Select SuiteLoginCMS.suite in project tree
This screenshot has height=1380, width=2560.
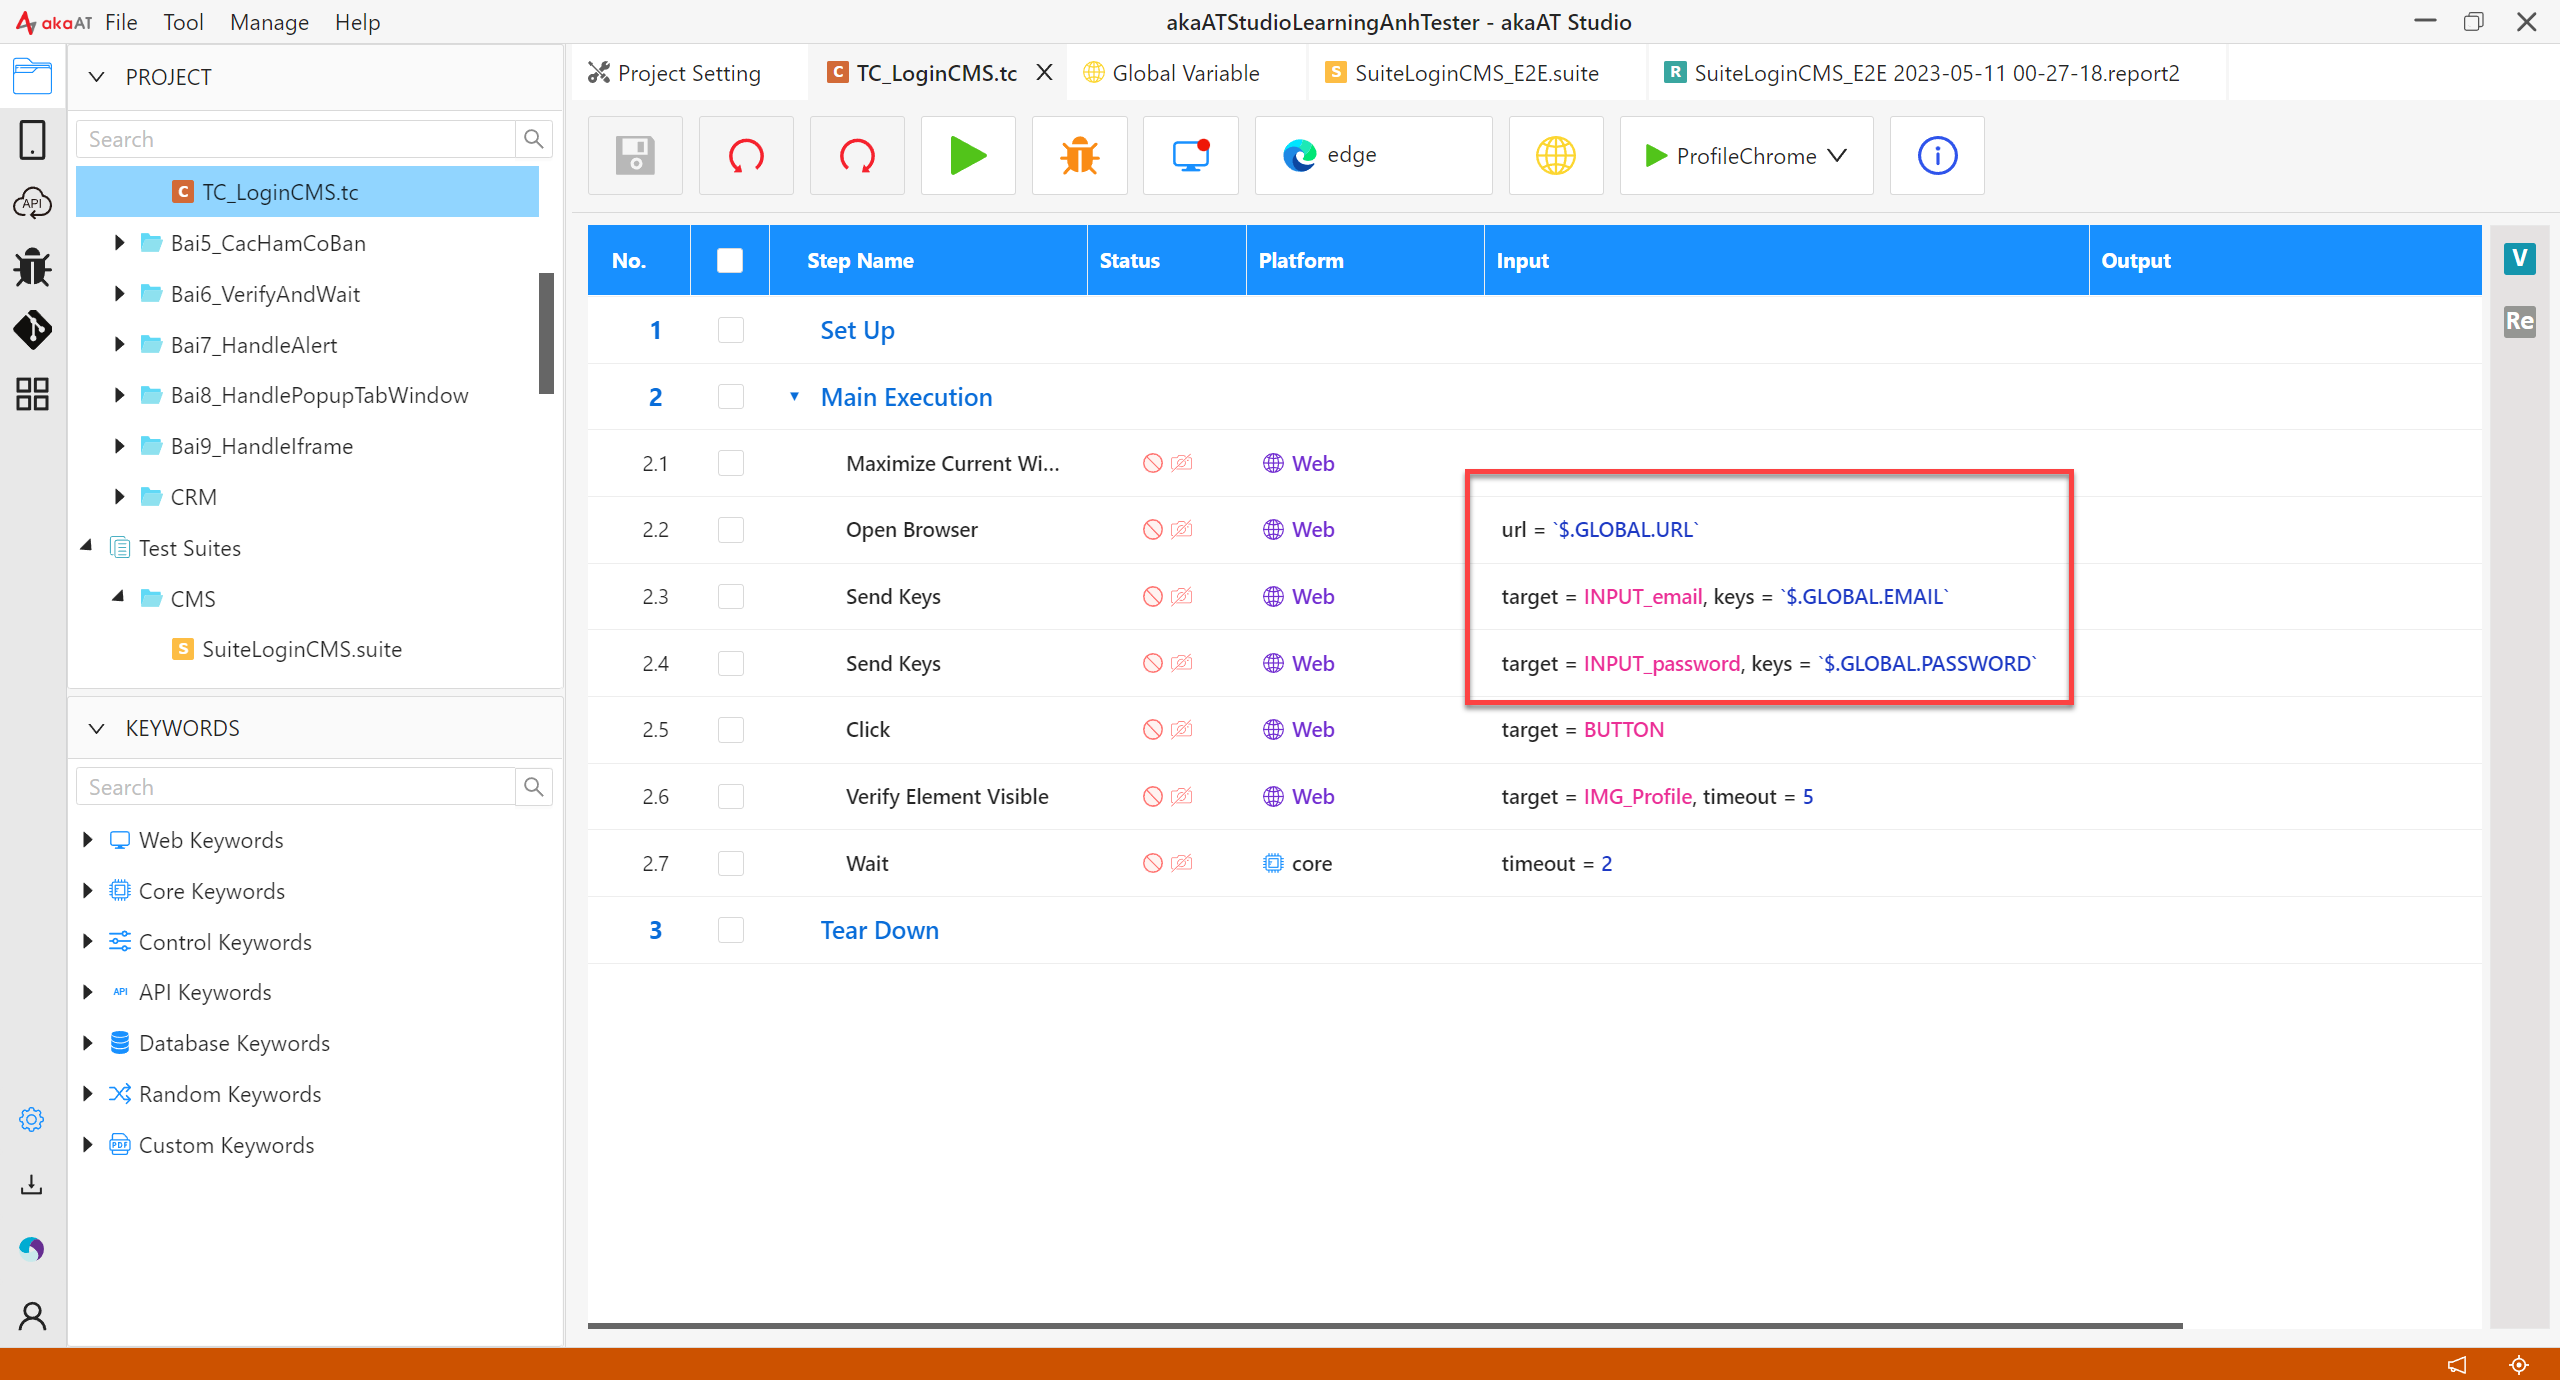click(x=301, y=649)
